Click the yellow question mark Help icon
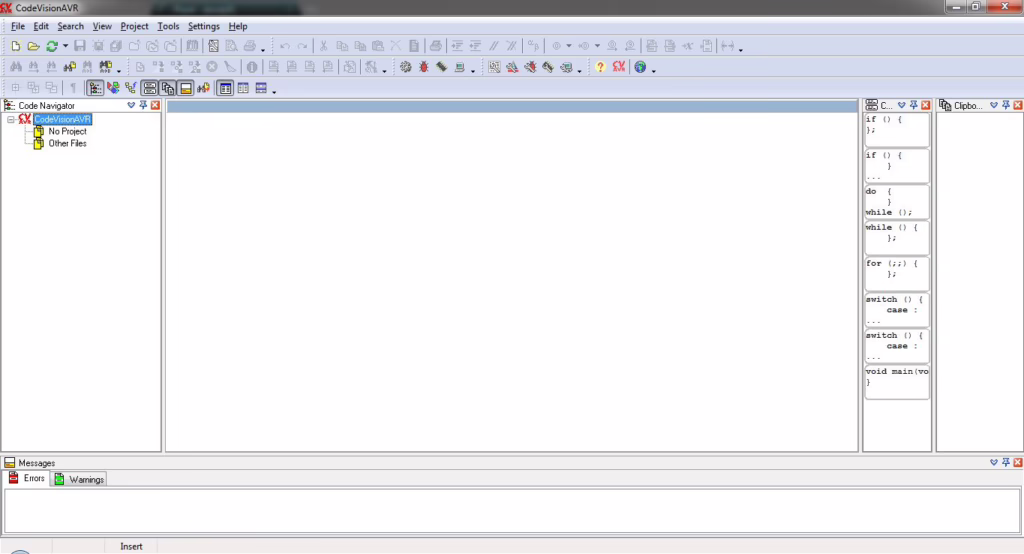This screenshot has height=554, width=1024. tap(600, 67)
